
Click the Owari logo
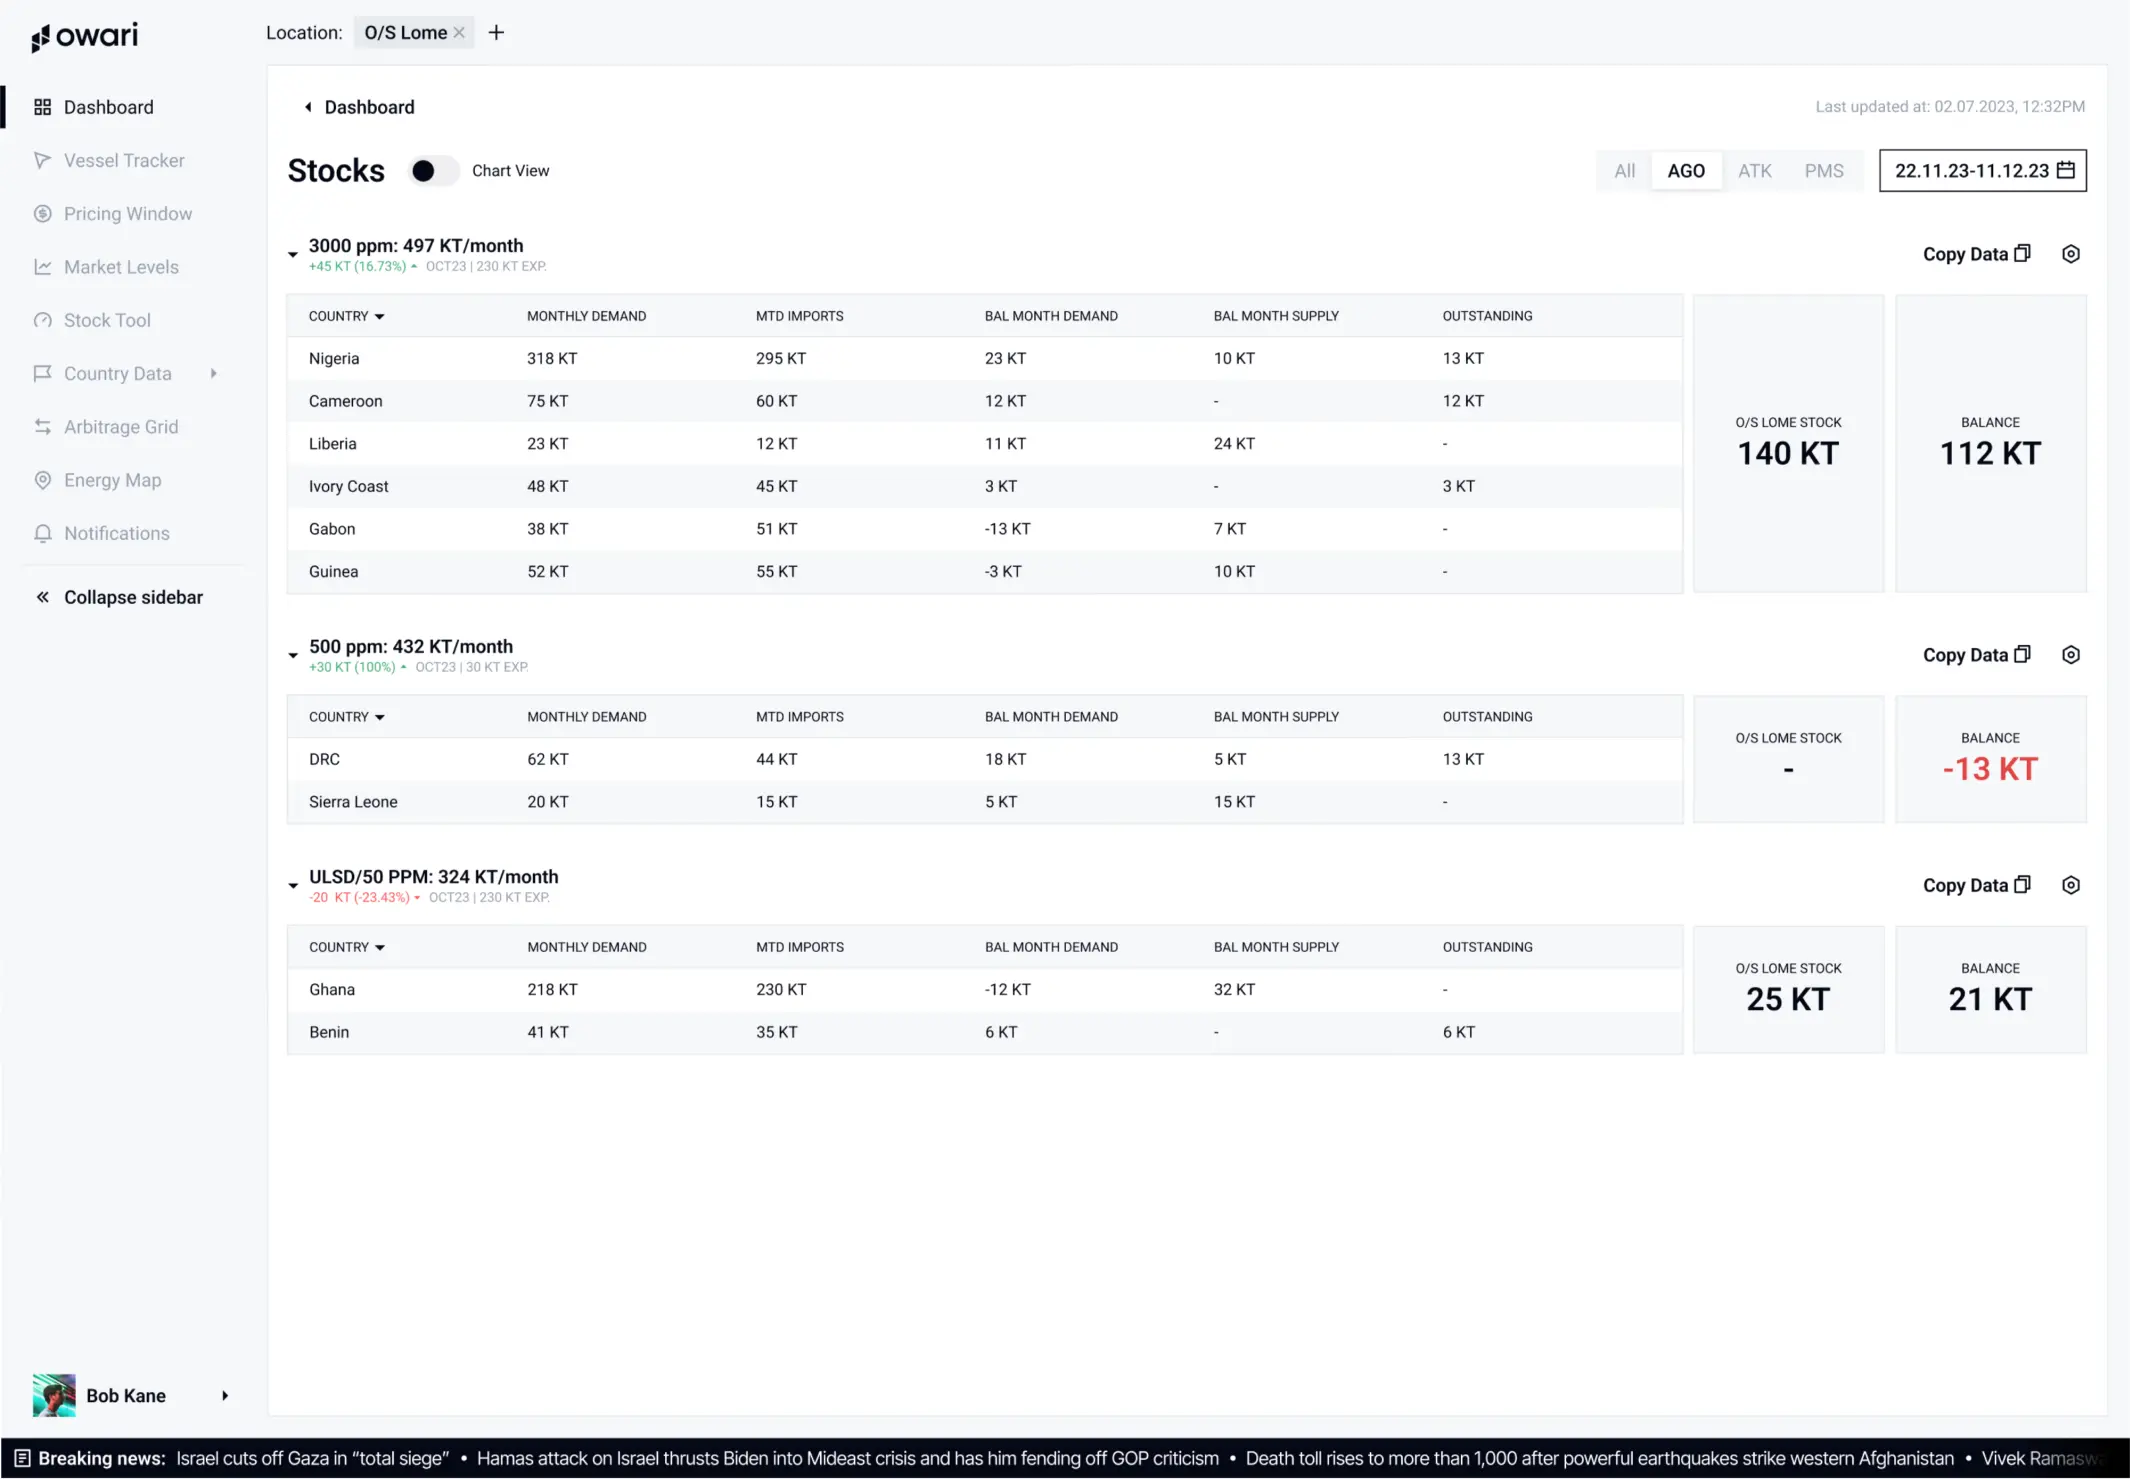pyautogui.click(x=85, y=37)
